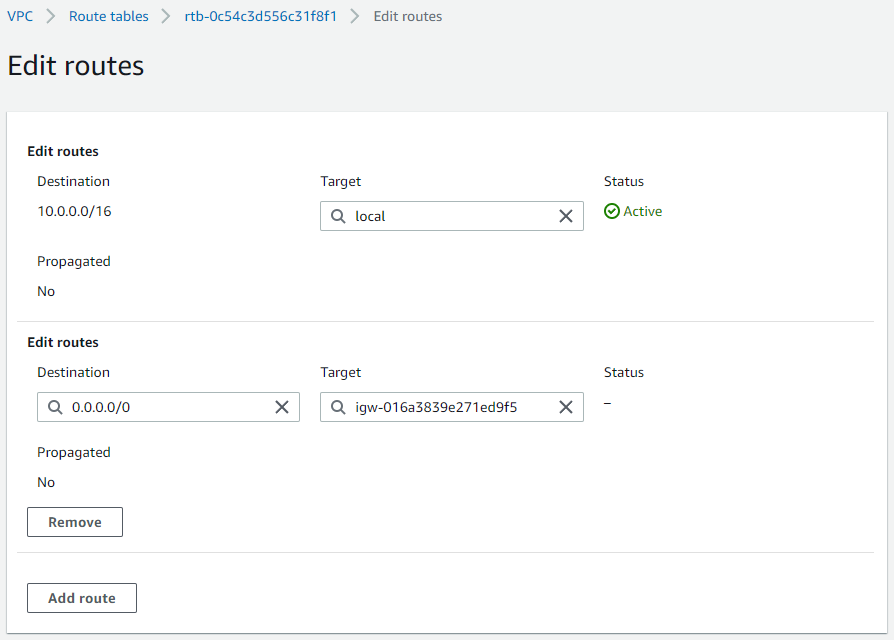Screen dimensions: 894x640
Task: Open the VPC breadcrumb link
Action: [x=20, y=16]
